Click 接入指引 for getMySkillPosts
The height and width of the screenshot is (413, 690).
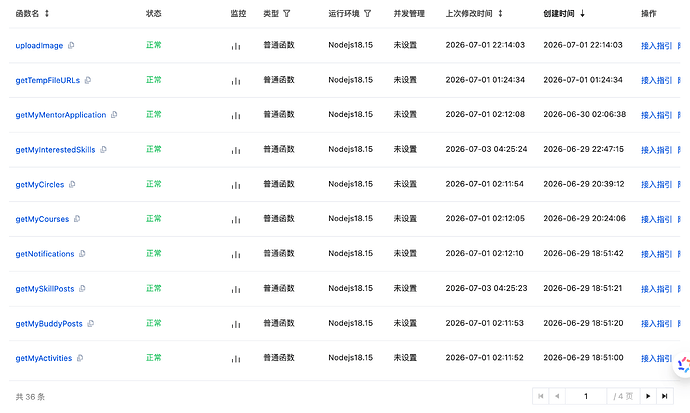(x=656, y=289)
